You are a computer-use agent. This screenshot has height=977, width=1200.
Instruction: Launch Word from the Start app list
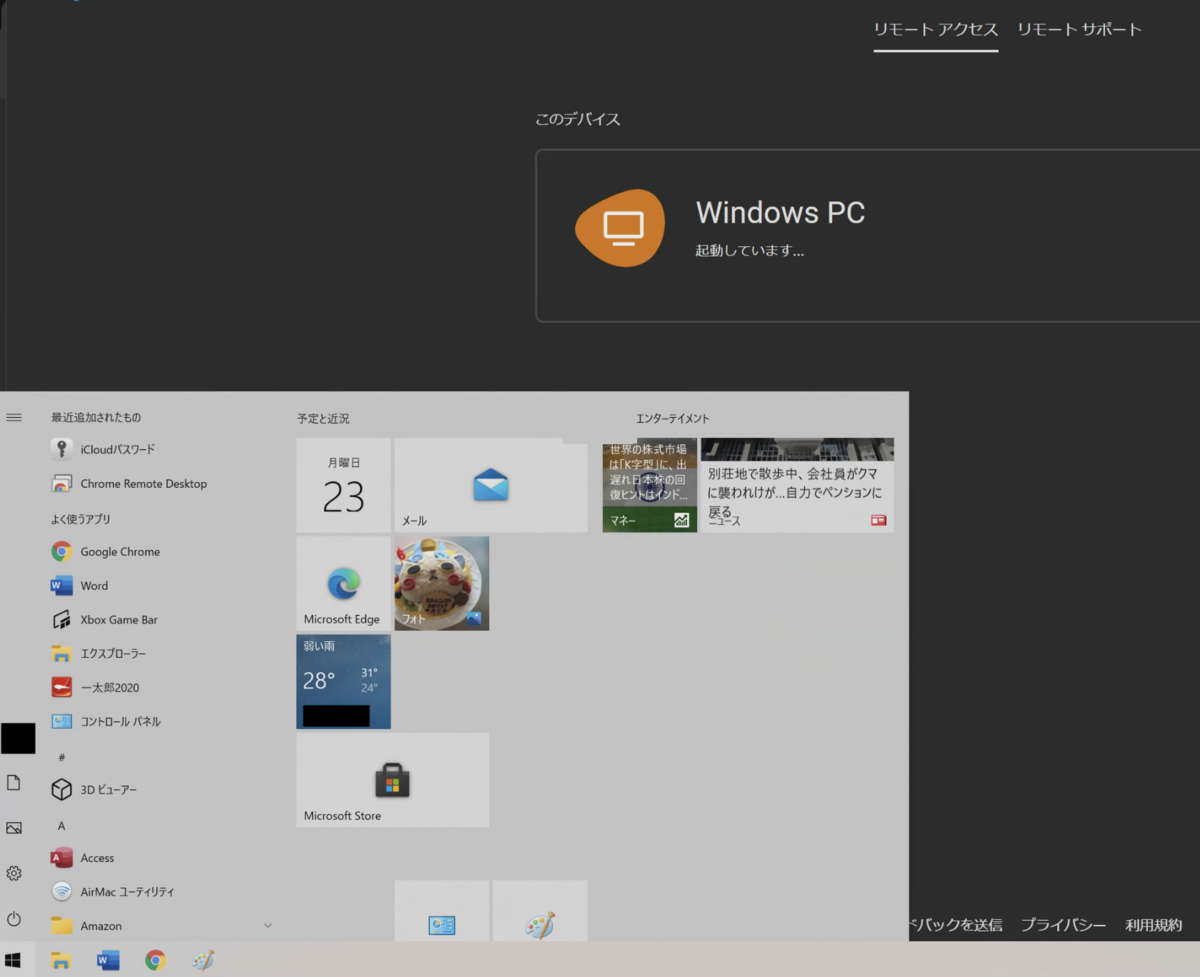pyautogui.click(x=160, y=585)
